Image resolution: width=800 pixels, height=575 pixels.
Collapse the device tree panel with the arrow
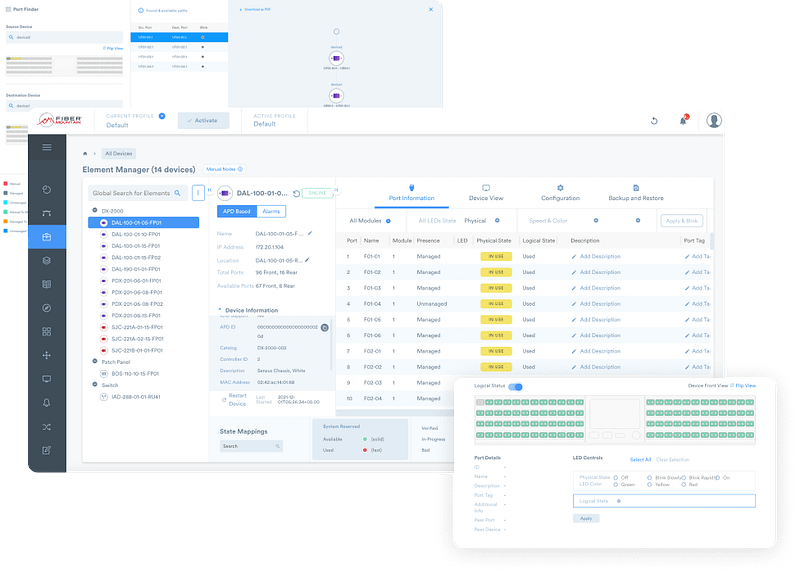209,190
